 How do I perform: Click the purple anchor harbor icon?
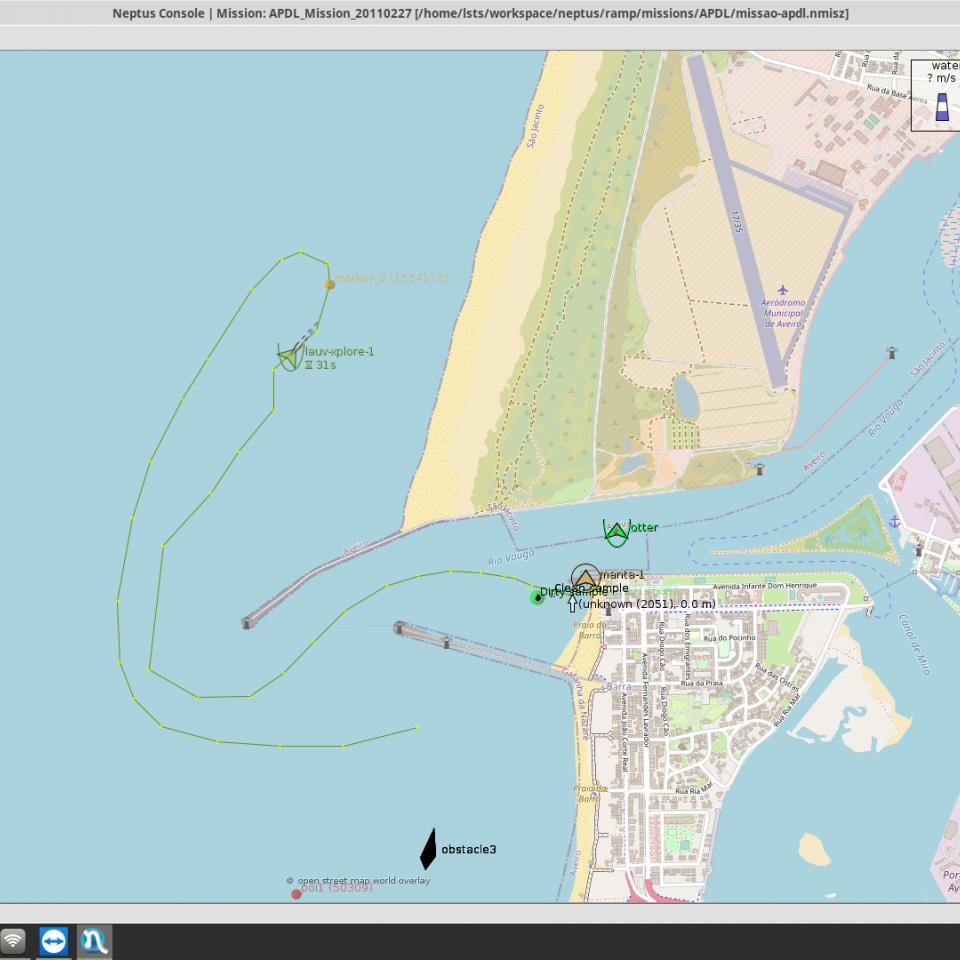tap(895, 521)
